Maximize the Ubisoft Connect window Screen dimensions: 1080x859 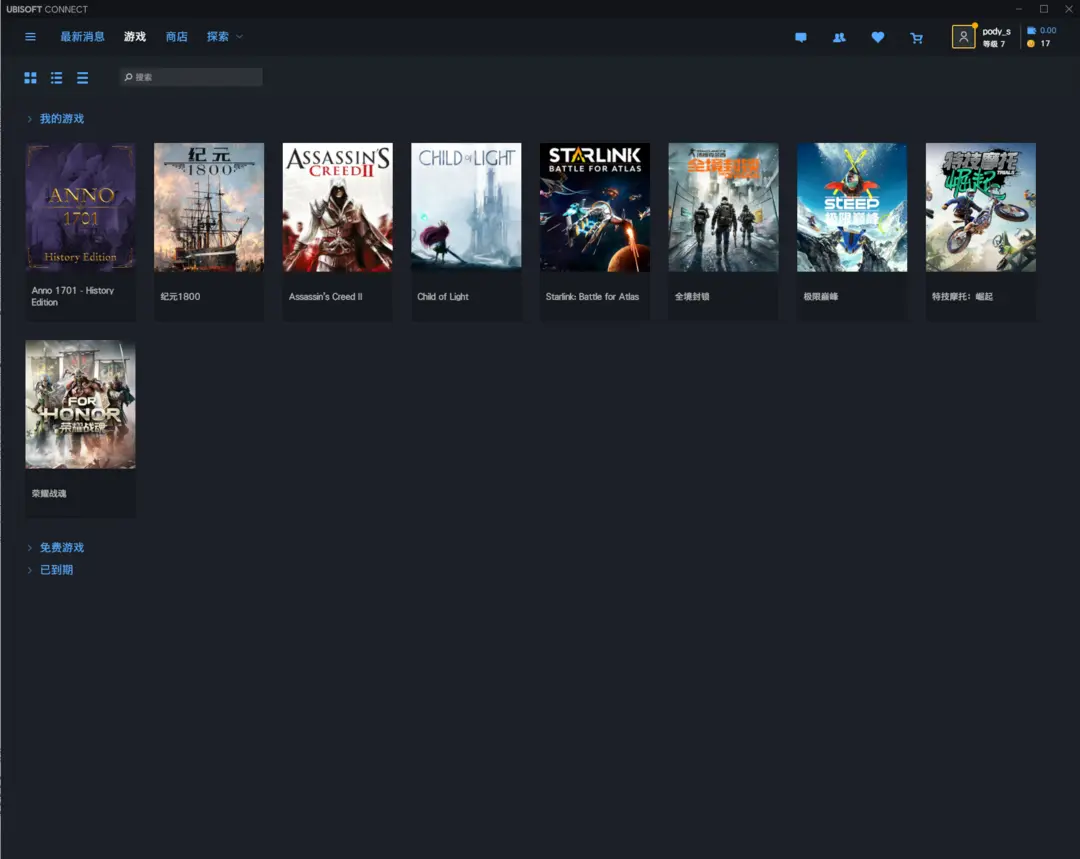(1044, 9)
